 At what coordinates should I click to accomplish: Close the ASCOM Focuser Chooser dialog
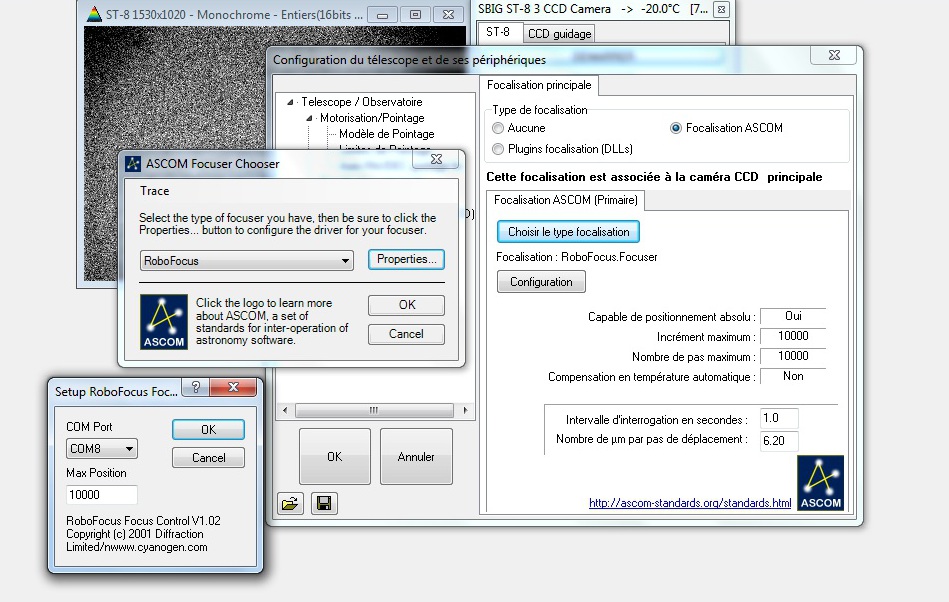(436, 159)
